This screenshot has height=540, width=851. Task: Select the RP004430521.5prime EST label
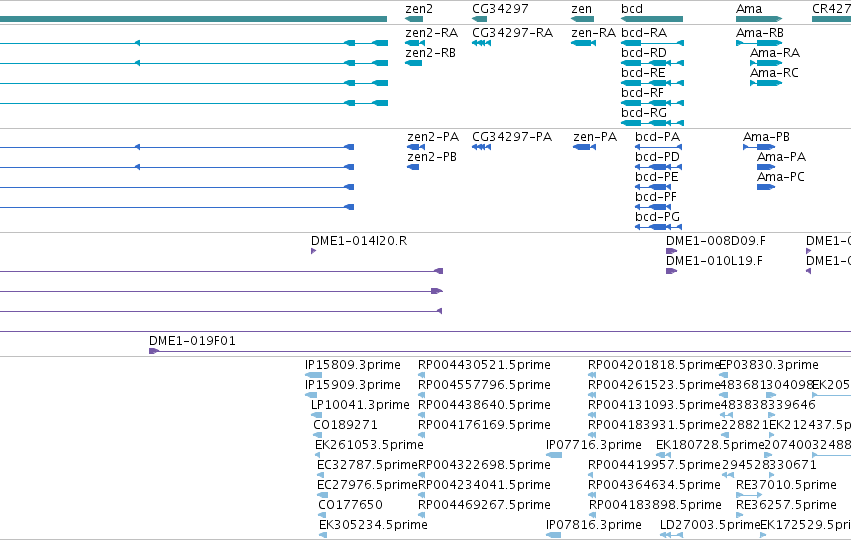(484, 365)
